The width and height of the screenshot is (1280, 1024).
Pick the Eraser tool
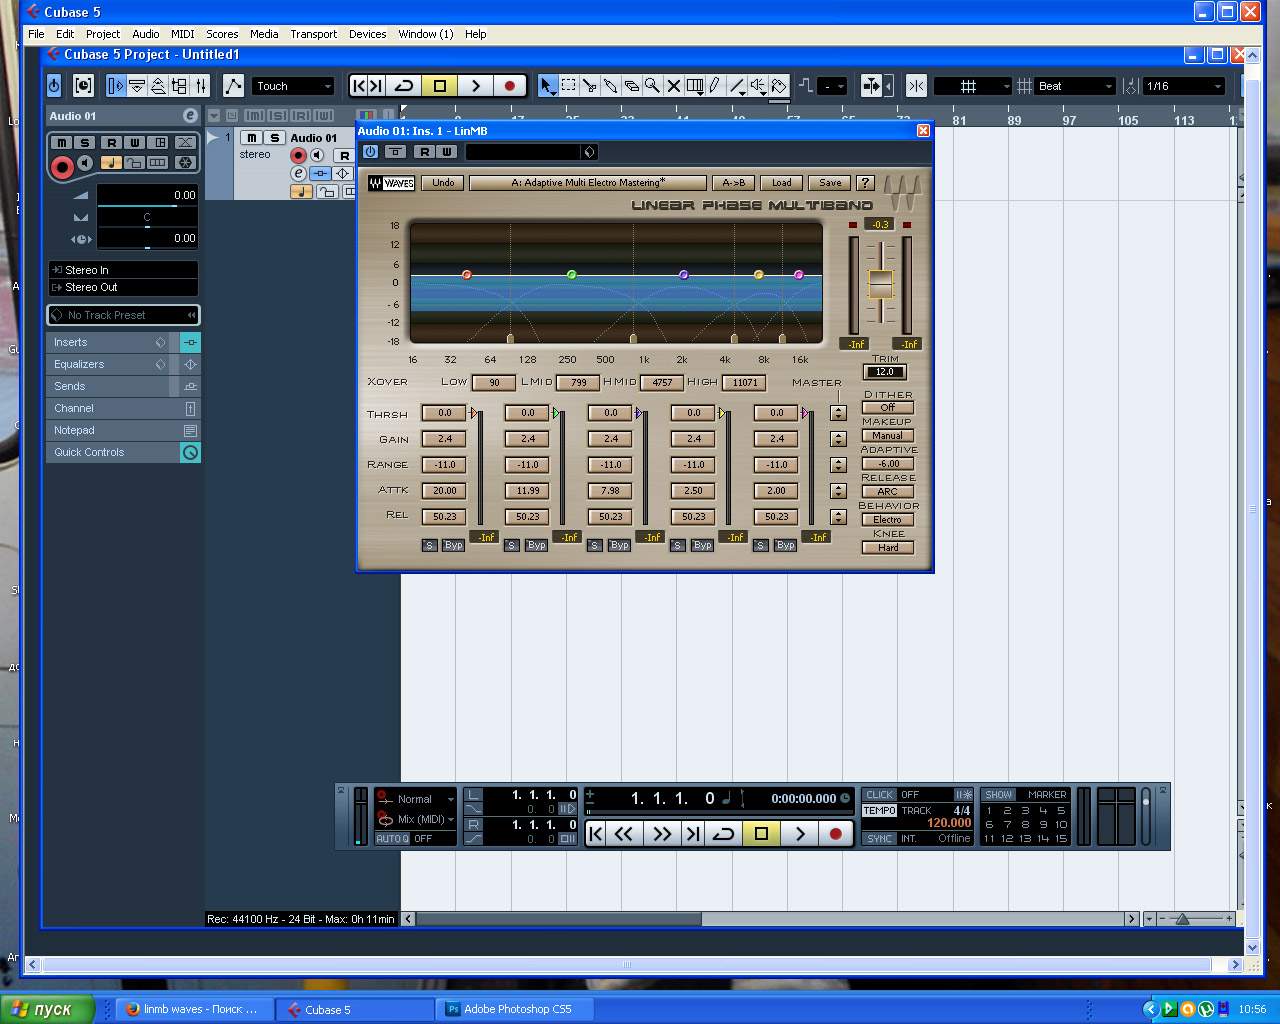tap(631, 86)
